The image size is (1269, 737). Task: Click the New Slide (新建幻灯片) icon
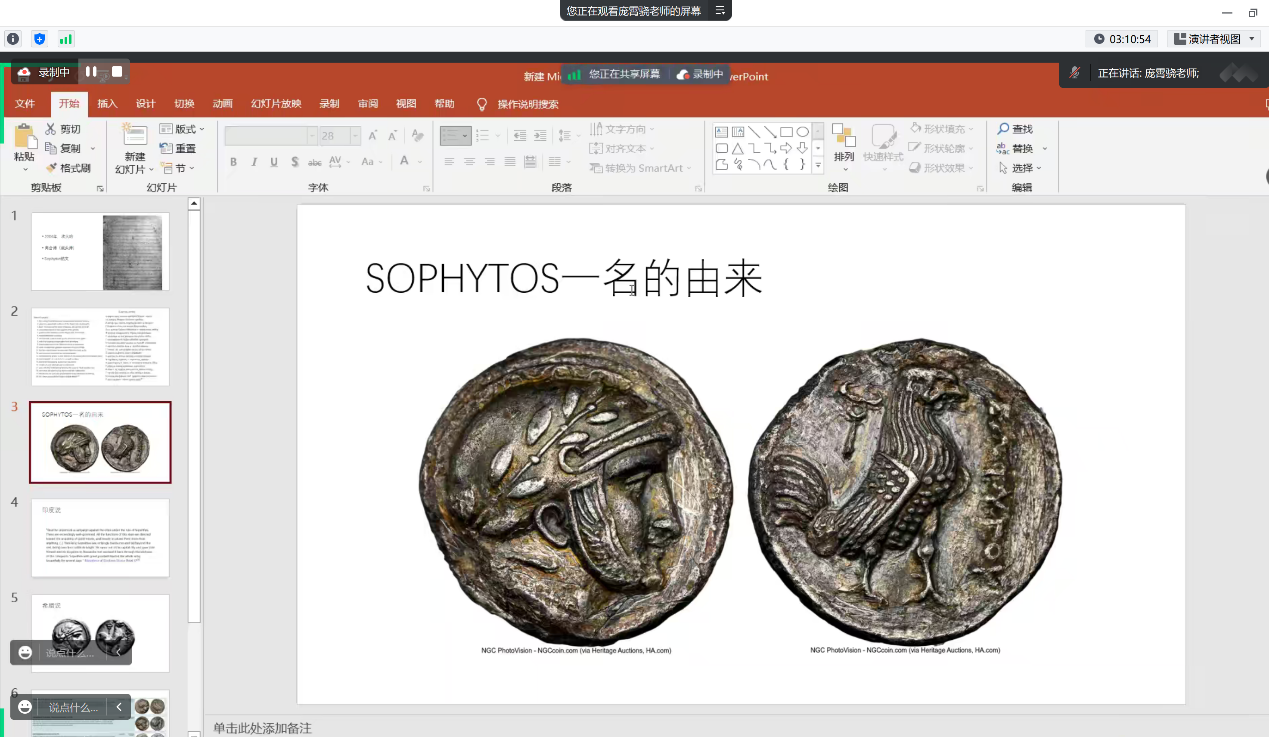(134, 137)
